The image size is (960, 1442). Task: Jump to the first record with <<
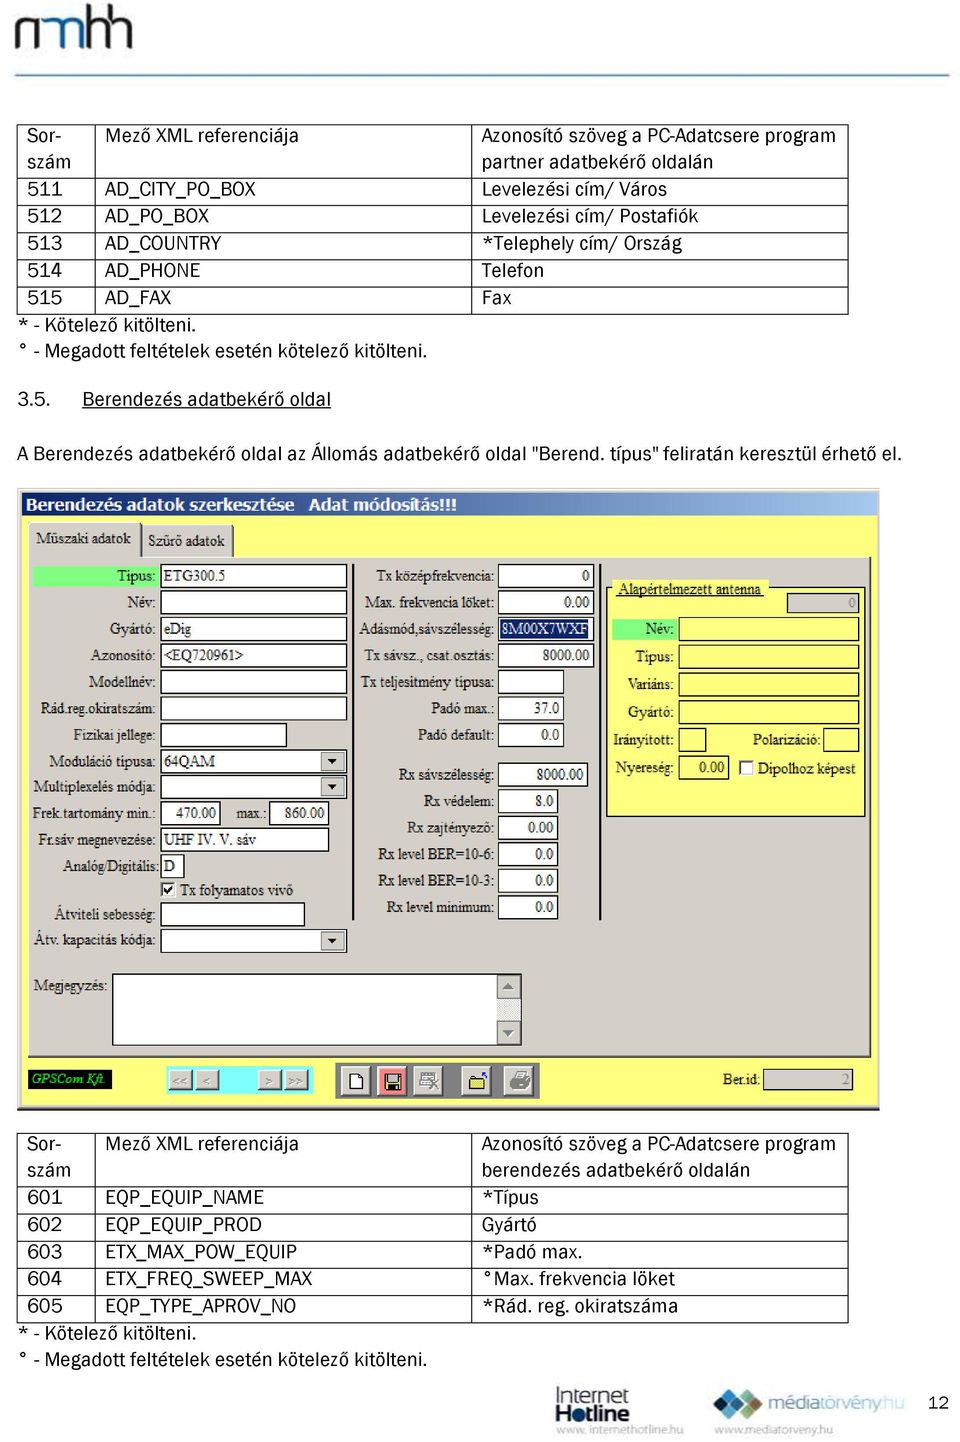click(x=180, y=1080)
